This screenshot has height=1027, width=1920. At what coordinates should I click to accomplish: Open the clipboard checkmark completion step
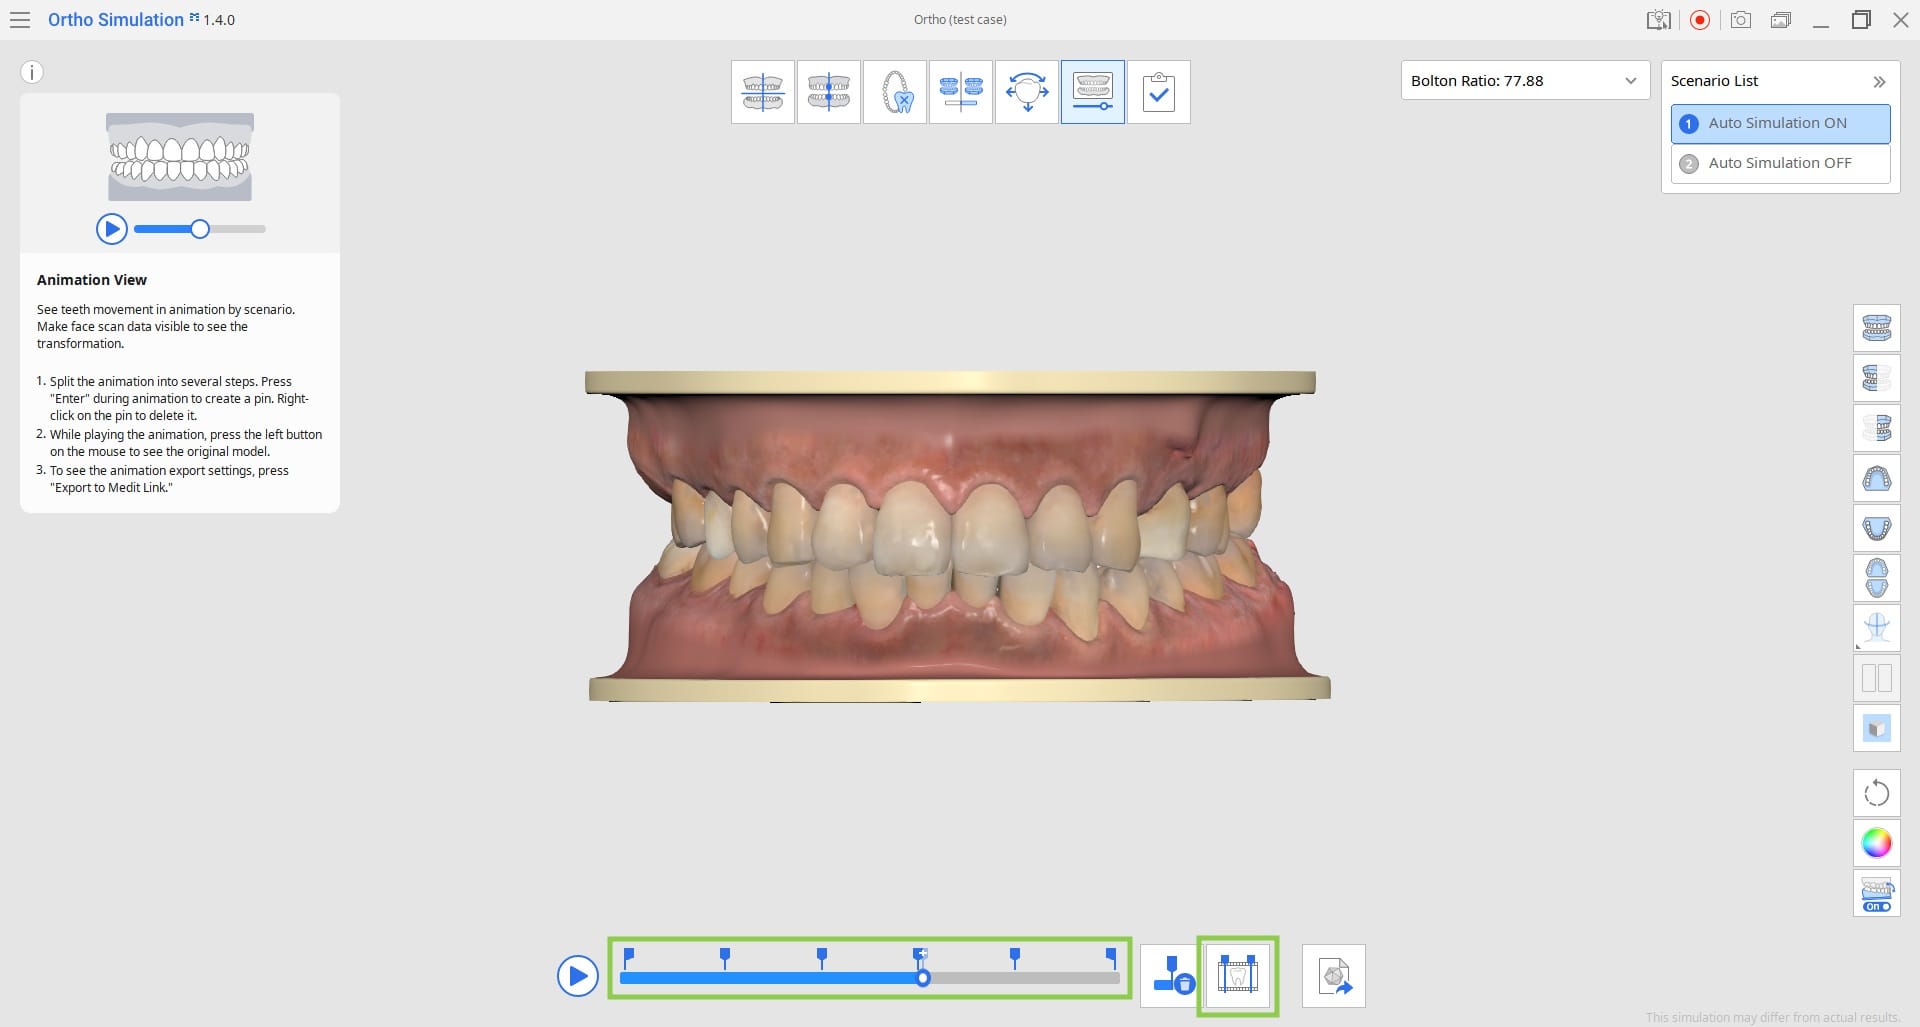(x=1159, y=92)
